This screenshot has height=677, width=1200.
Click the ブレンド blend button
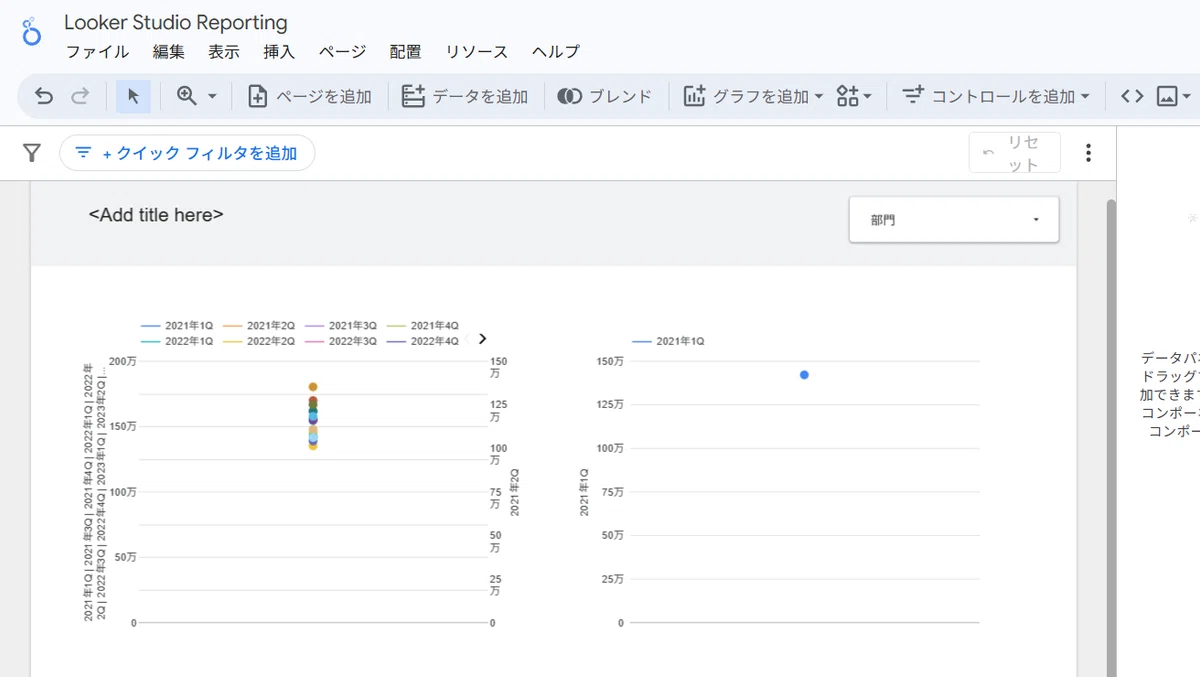click(x=605, y=96)
